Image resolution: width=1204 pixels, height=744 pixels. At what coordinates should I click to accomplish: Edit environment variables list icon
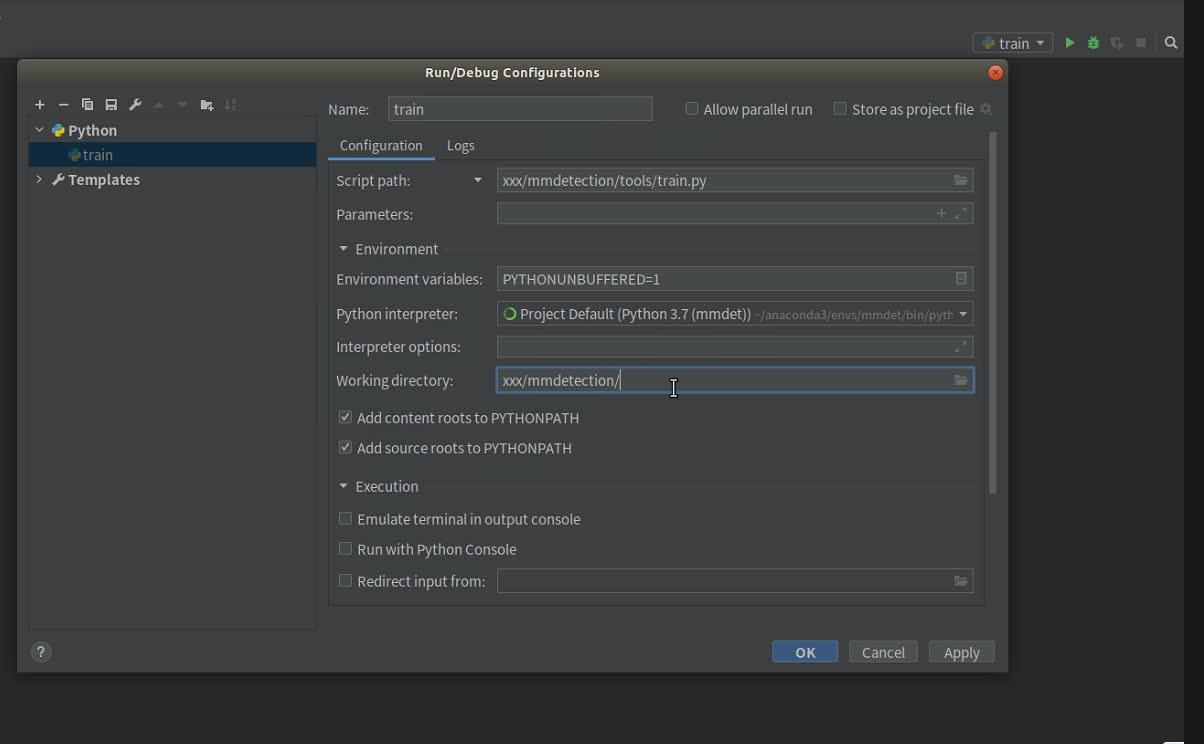(x=960, y=279)
